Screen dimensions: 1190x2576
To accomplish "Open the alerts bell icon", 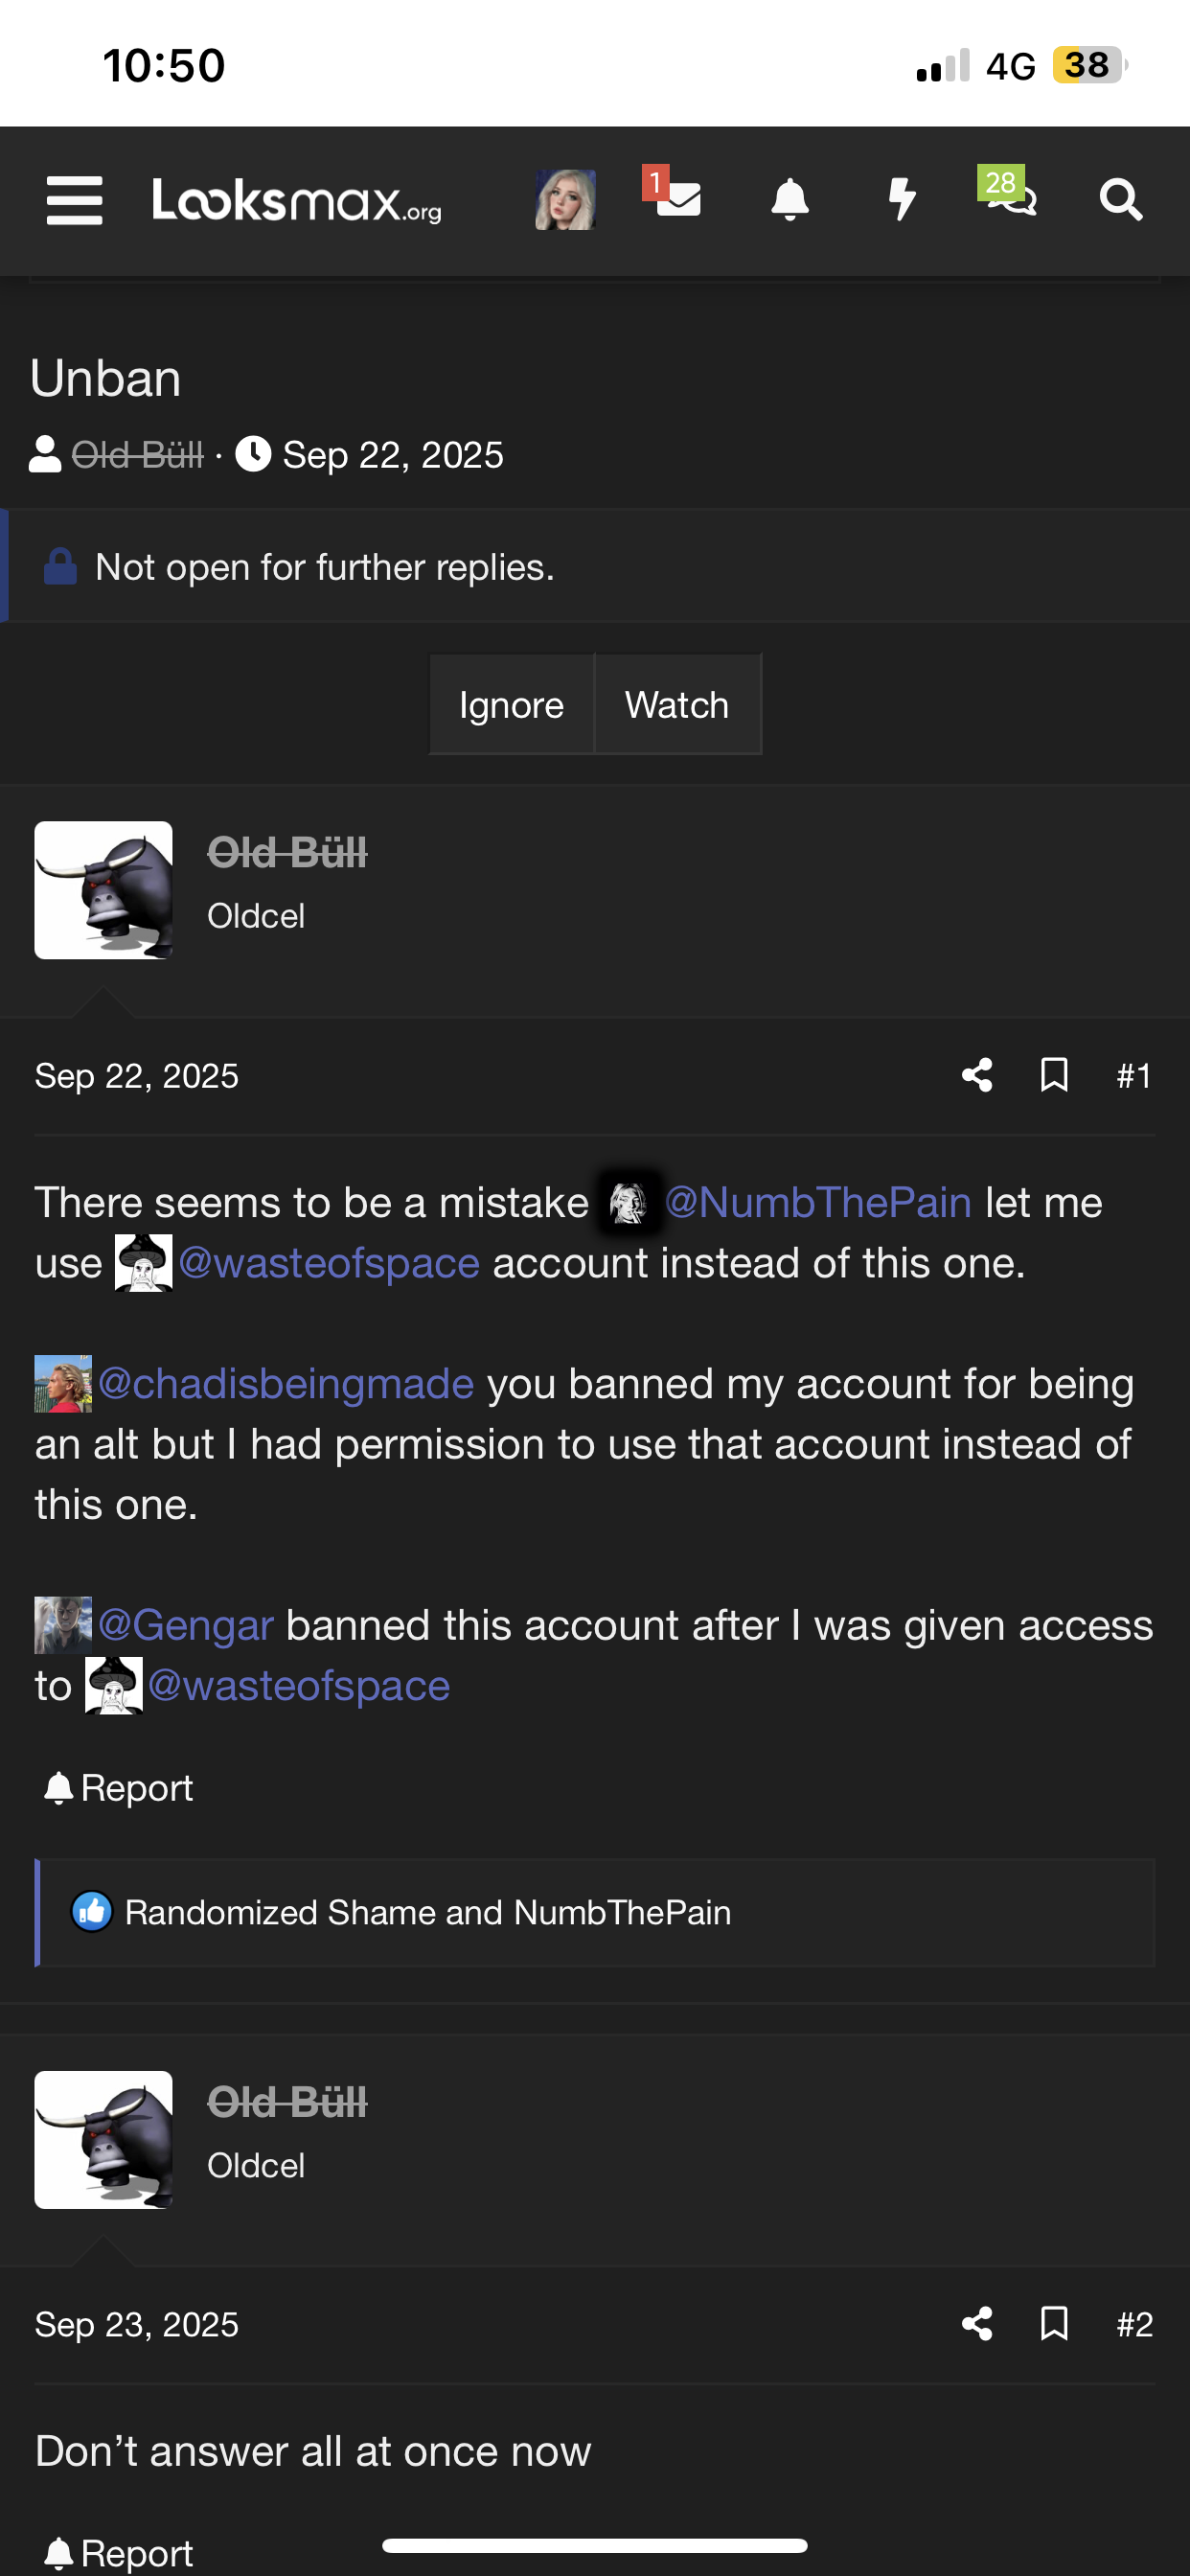I will click(789, 199).
